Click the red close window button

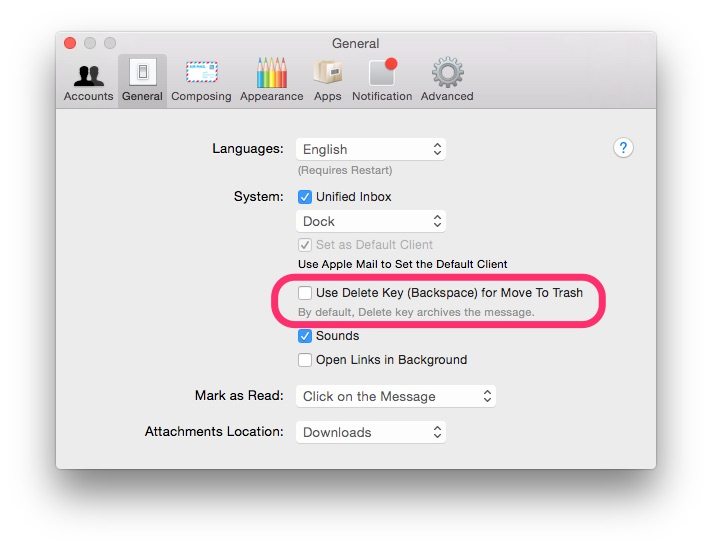70,43
